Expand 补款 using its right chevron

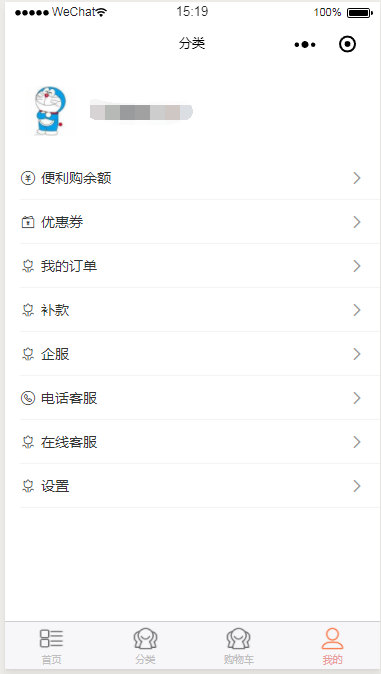[356, 310]
